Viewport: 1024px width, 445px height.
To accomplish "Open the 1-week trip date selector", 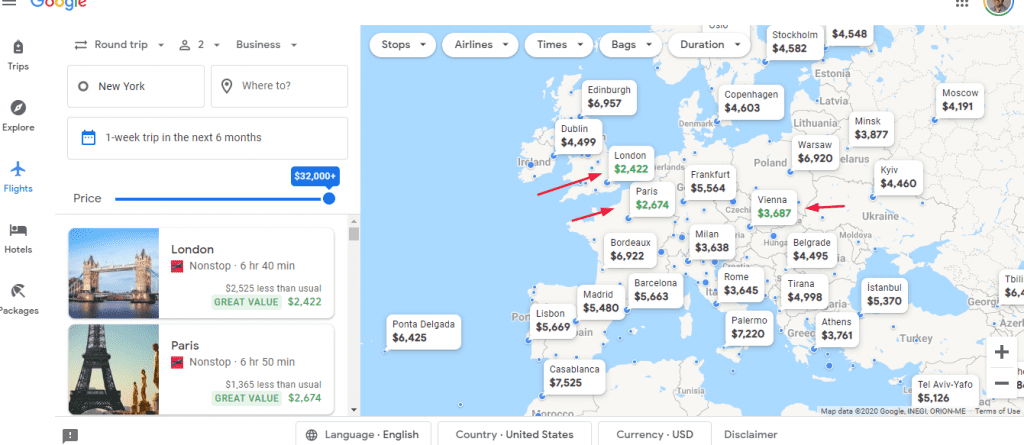I will 208,138.
